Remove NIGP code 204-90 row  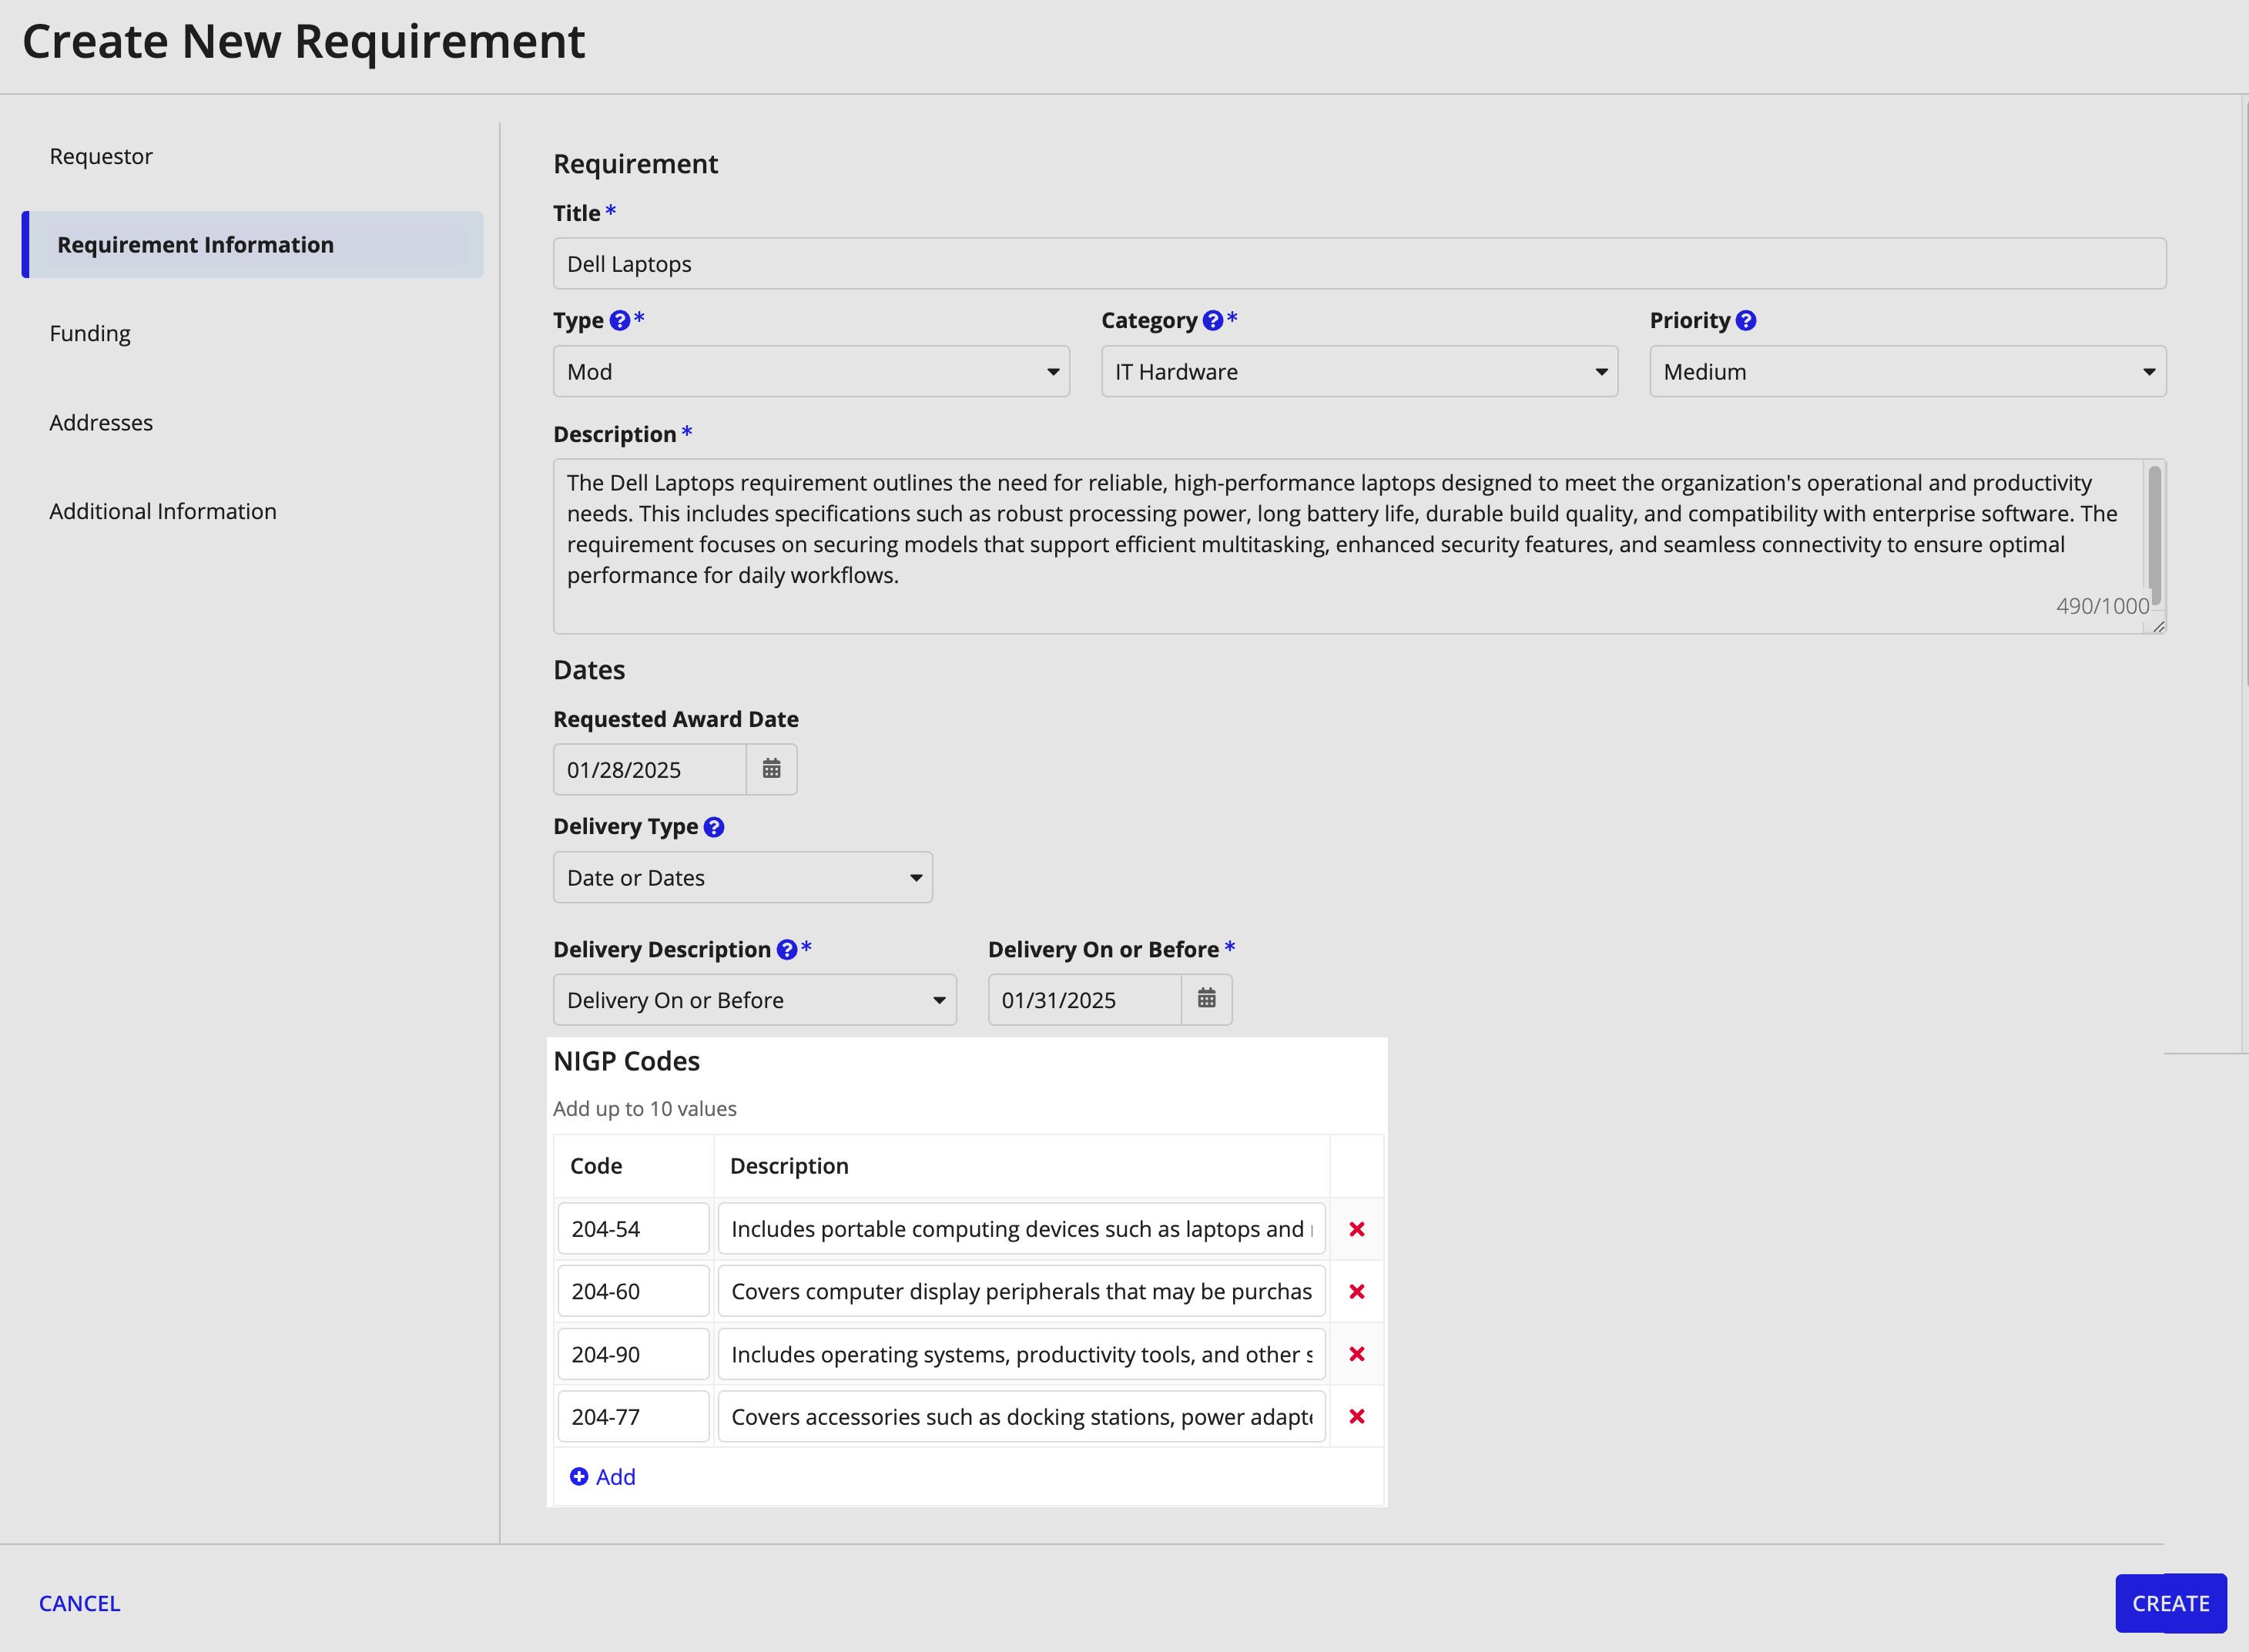1356,1354
